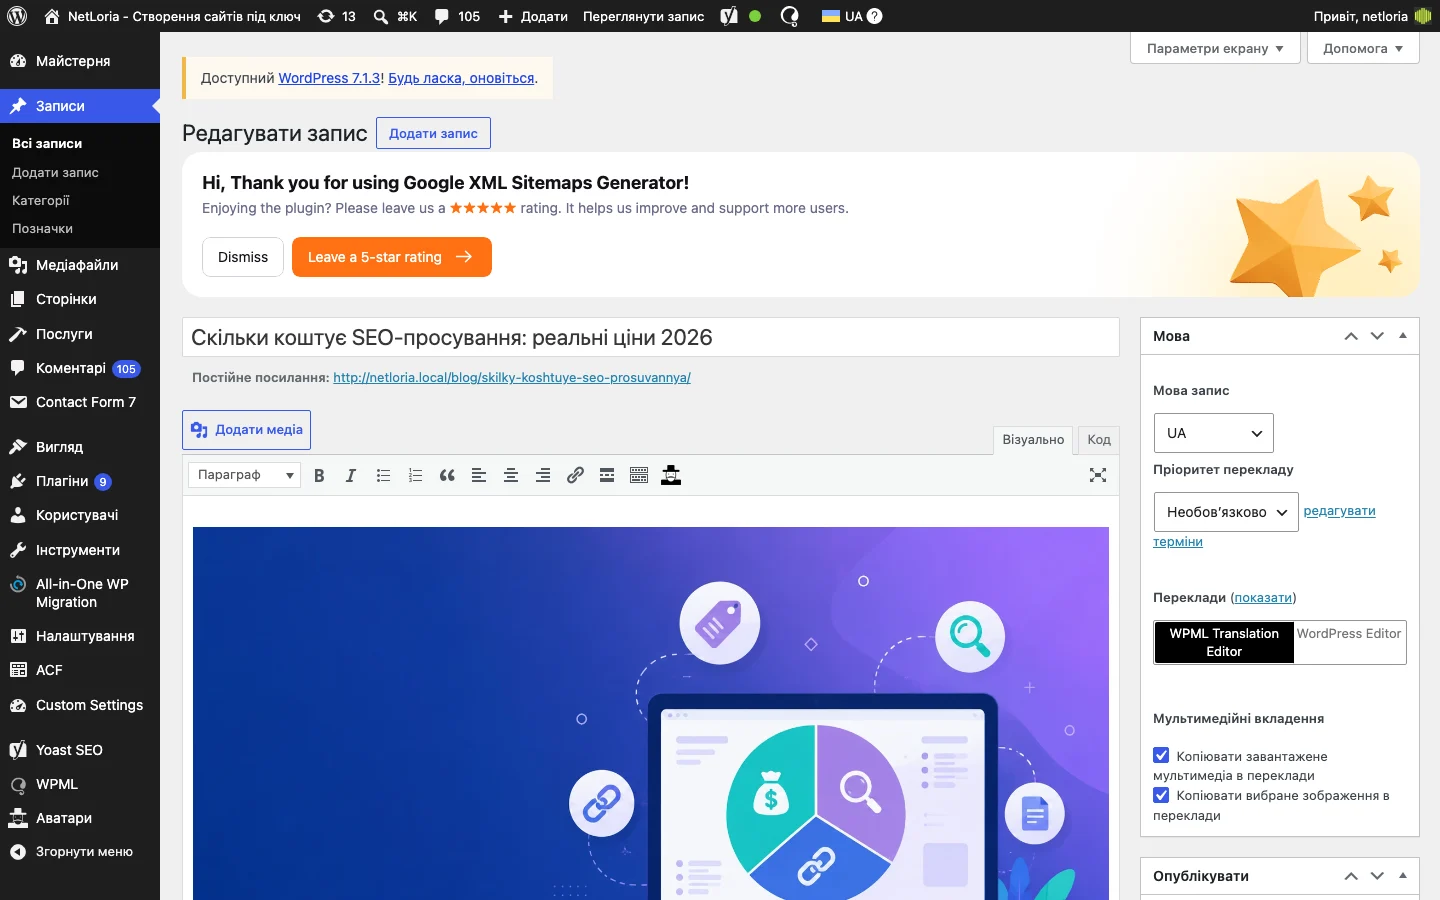Screen dimensions: 1440x900
Task: Switch to the Код editor tab
Action: pyautogui.click(x=1099, y=440)
